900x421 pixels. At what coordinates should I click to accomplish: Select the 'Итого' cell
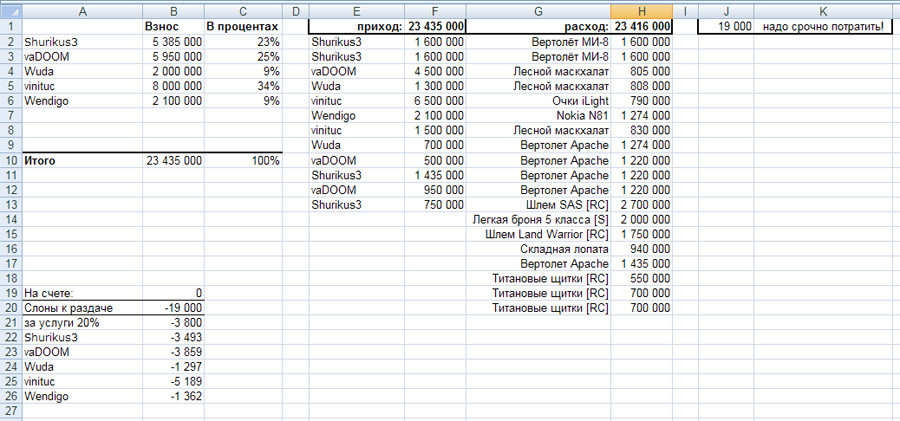pos(82,161)
